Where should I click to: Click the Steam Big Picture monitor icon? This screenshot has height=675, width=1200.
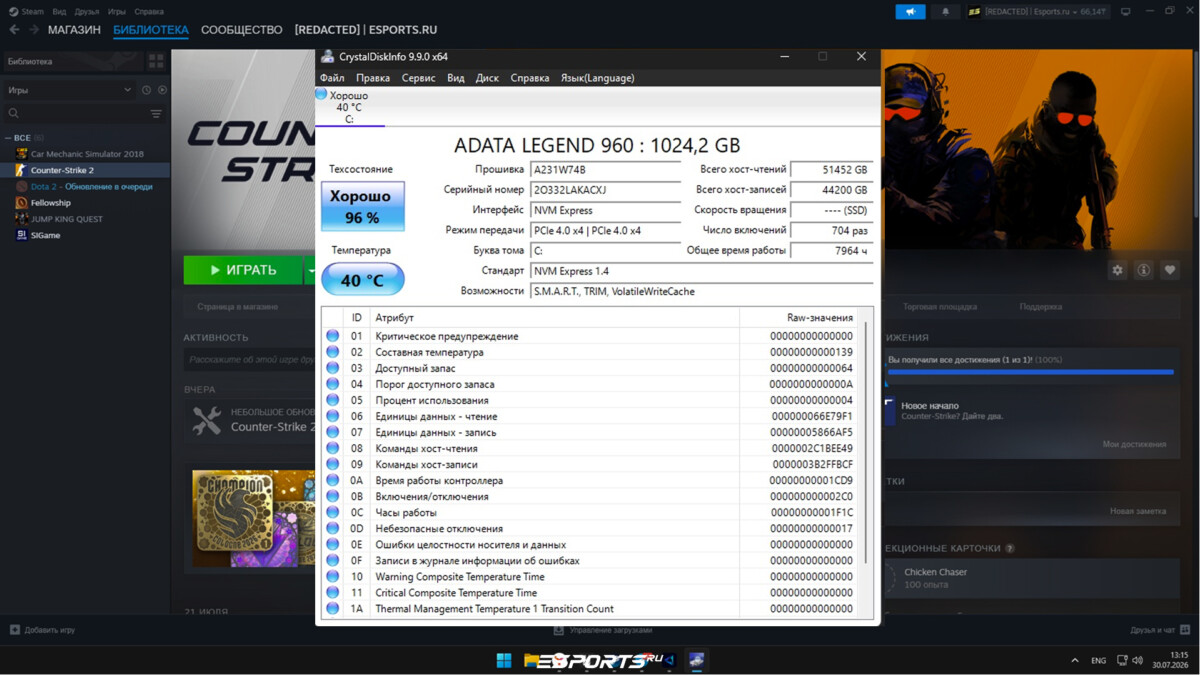click(1126, 12)
